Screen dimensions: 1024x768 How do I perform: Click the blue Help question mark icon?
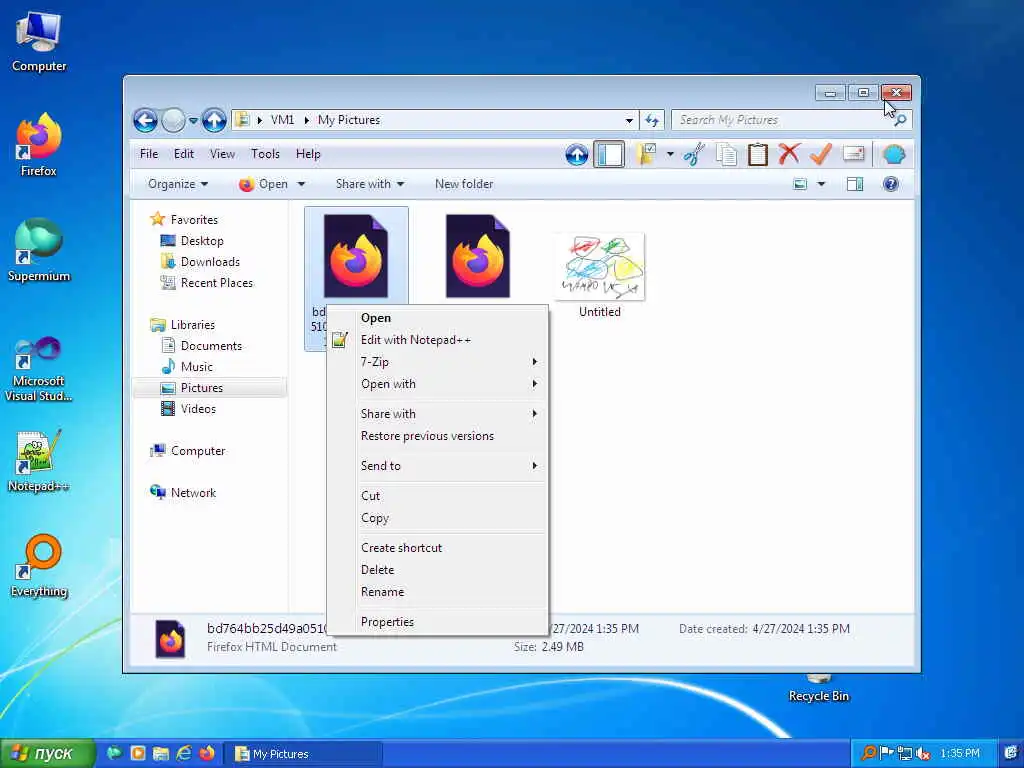[890, 184]
